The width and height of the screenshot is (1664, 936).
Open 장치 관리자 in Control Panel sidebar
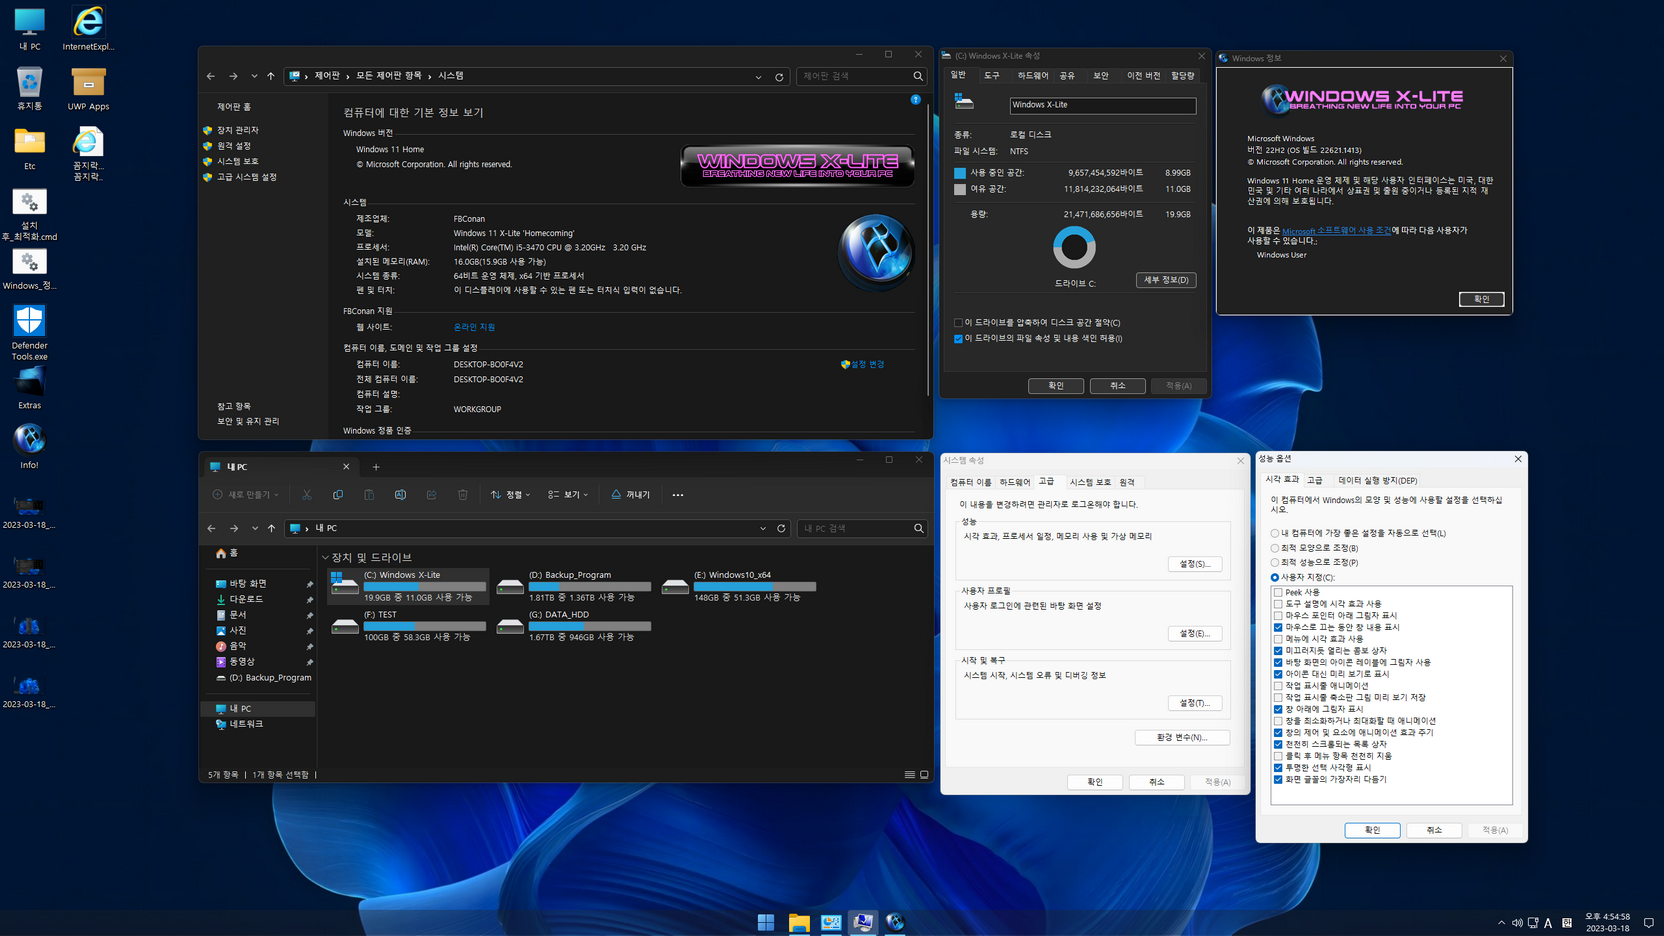[x=237, y=130]
